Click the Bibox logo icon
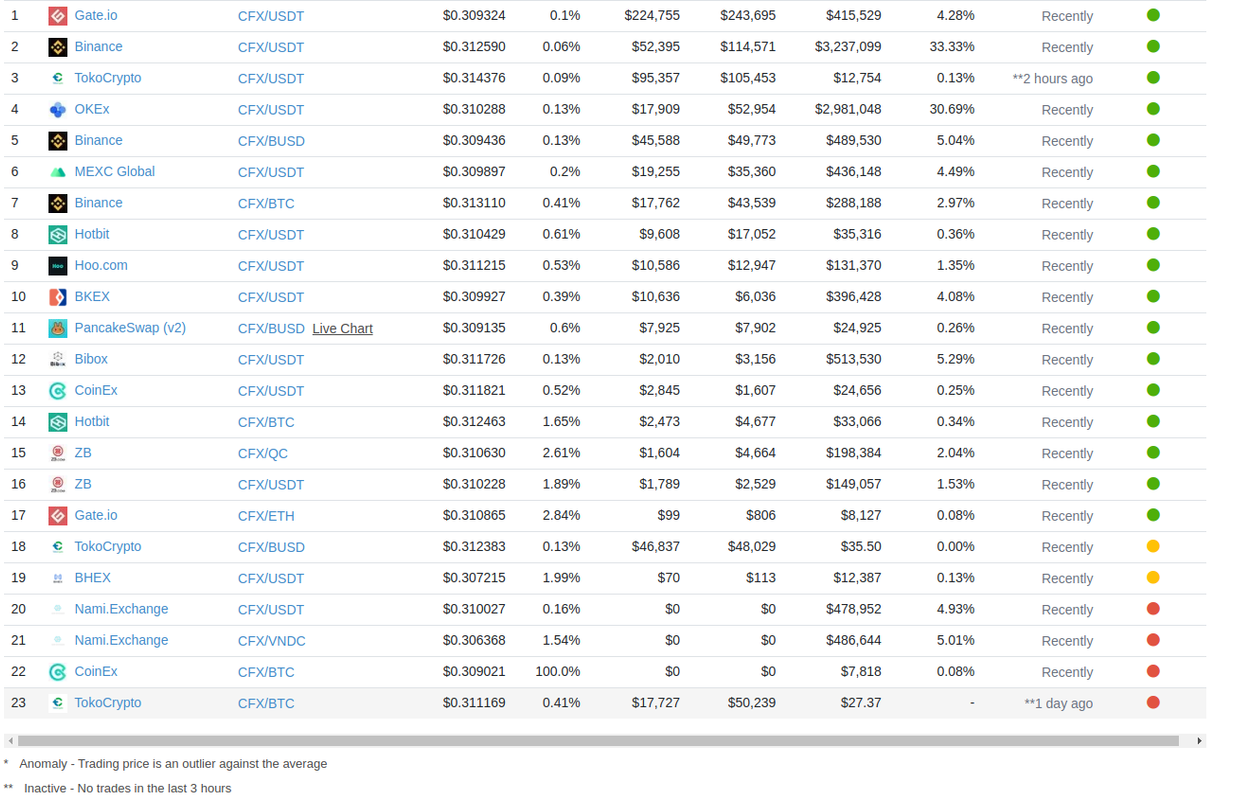Image resolution: width=1252 pixels, height=800 pixels. 58,360
